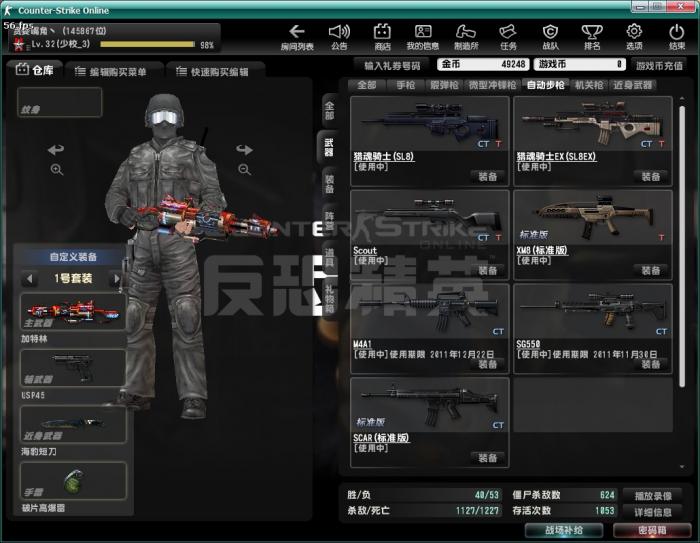
Task: Select the grenade slot 破片高爆雷
Action: click(x=73, y=480)
